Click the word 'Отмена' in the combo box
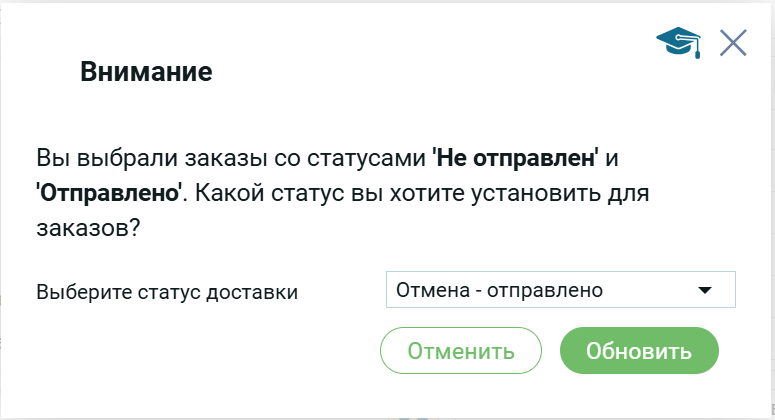775x420 pixels. pyautogui.click(x=431, y=290)
